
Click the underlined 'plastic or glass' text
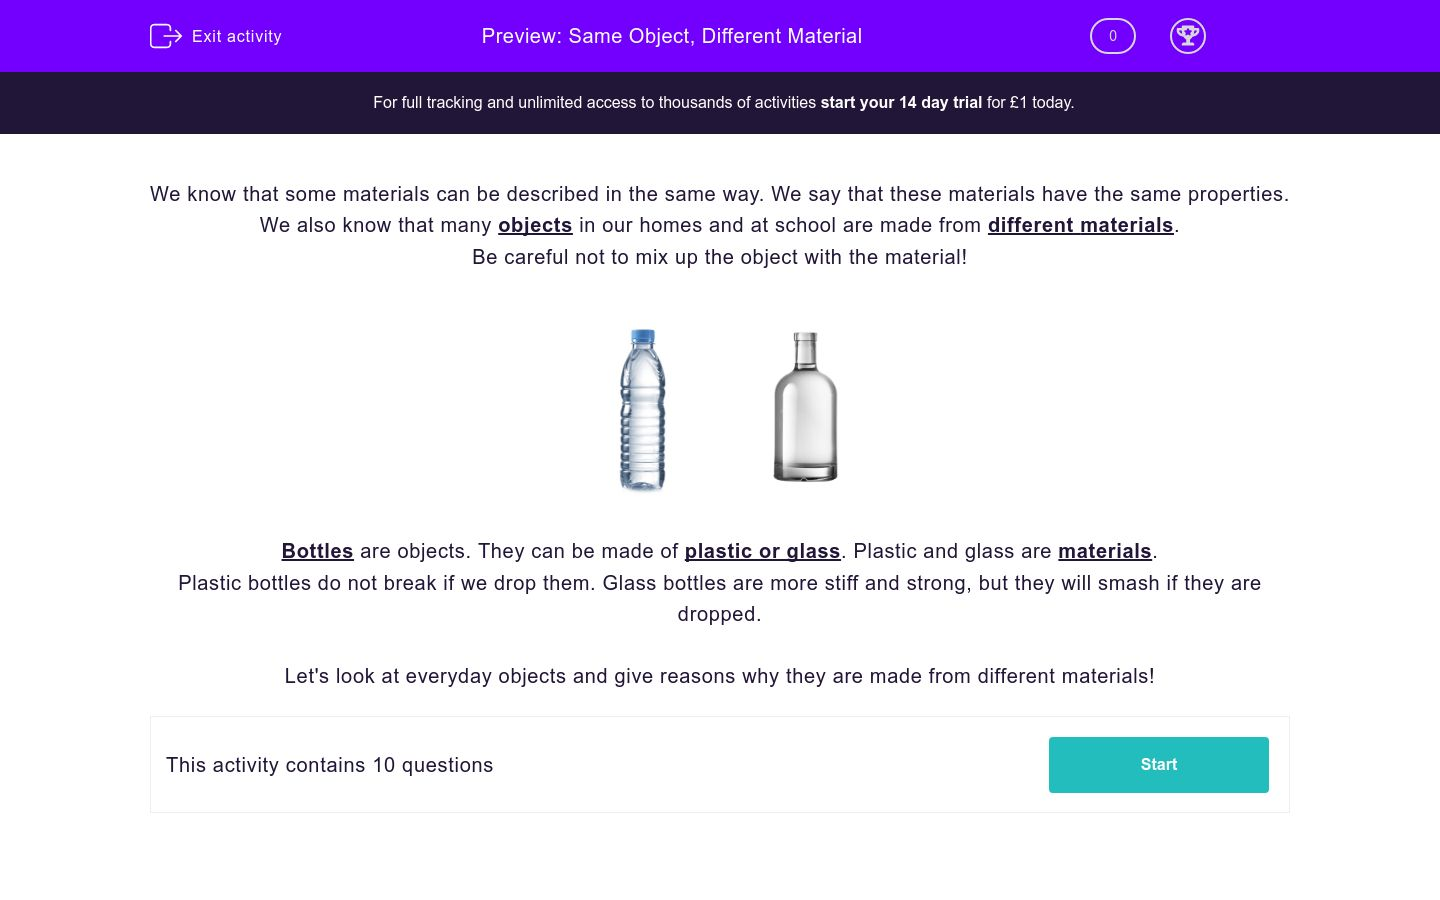coord(762,551)
